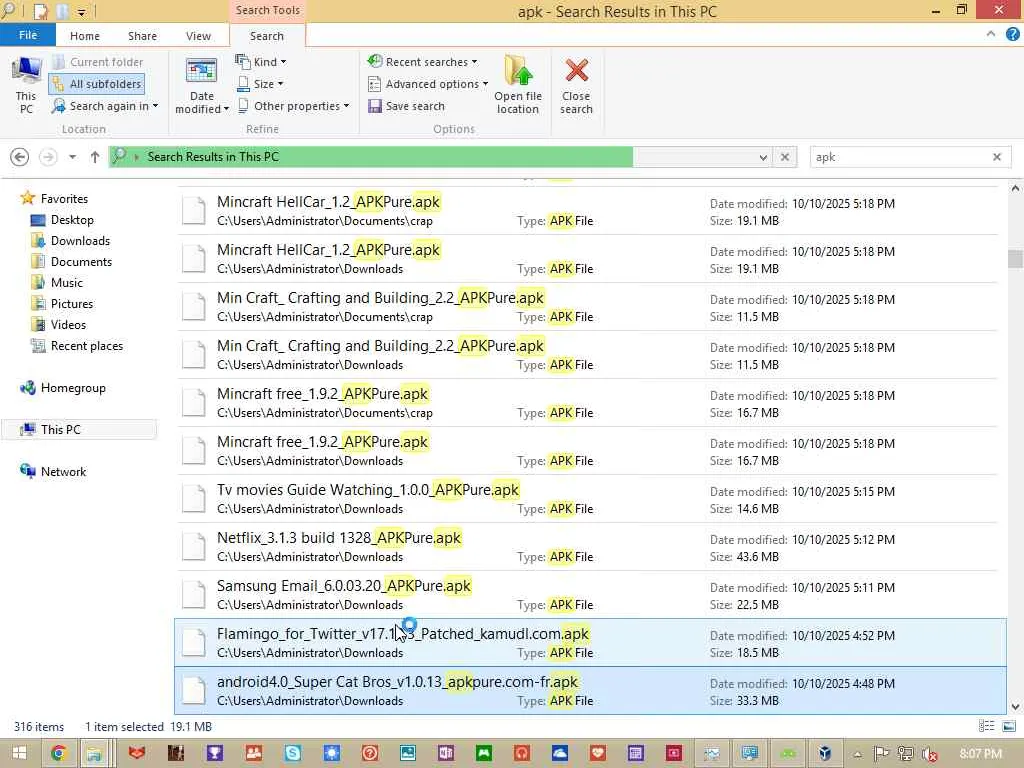Viewport: 1024px width, 768px height.
Task: Click the This PC search location icon
Action: tap(26, 86)
